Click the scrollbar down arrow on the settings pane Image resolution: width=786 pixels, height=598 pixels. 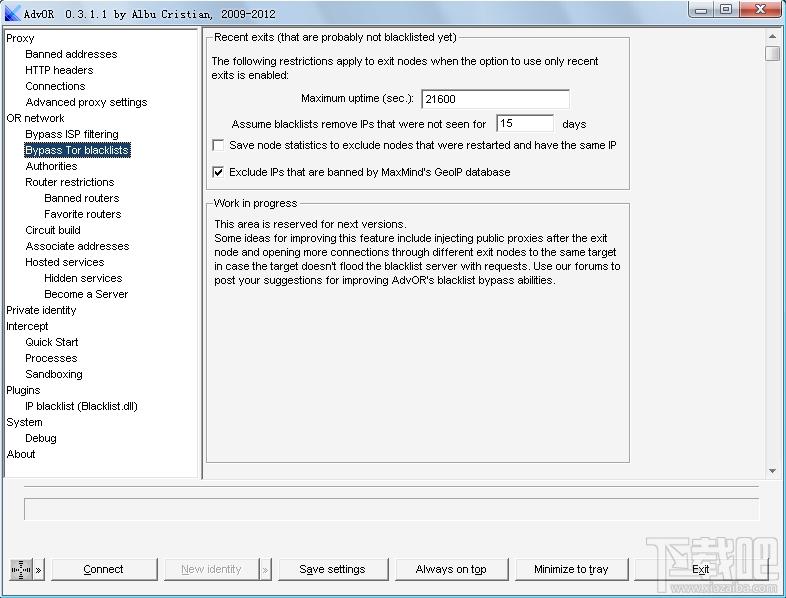coord(772,471)
